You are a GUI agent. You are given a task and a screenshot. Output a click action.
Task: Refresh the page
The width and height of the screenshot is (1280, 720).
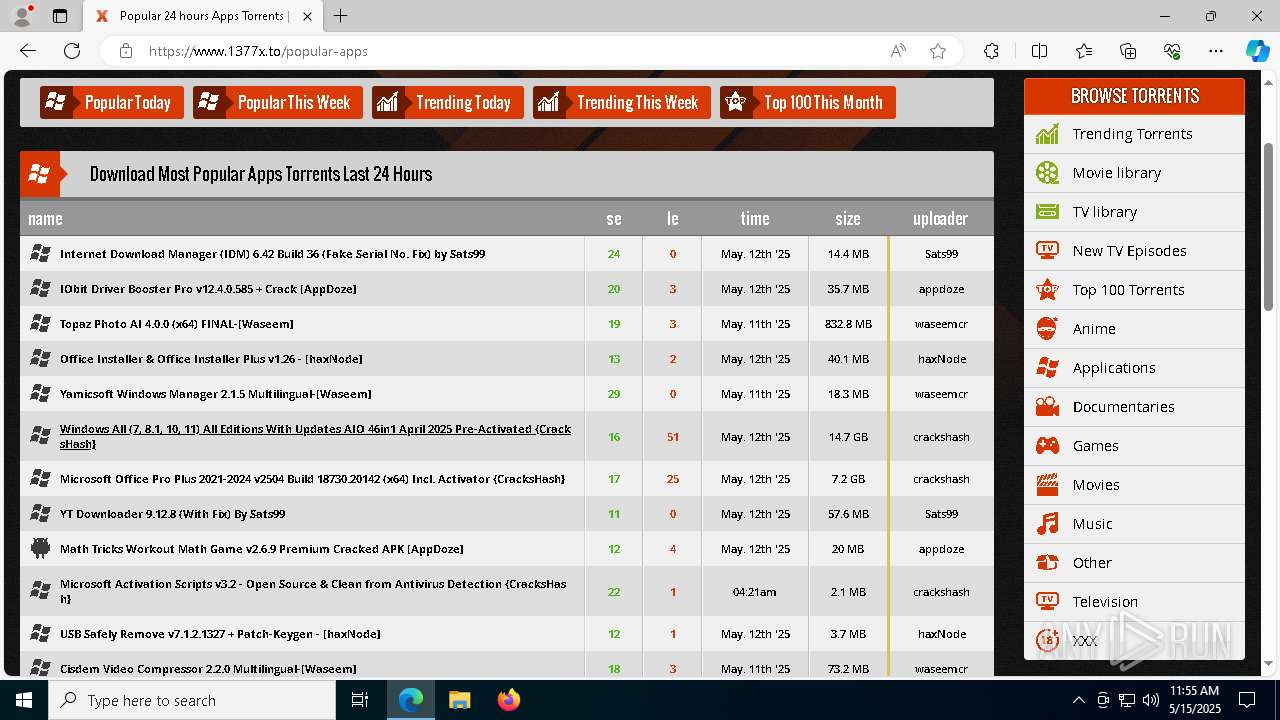click(72, 51)
